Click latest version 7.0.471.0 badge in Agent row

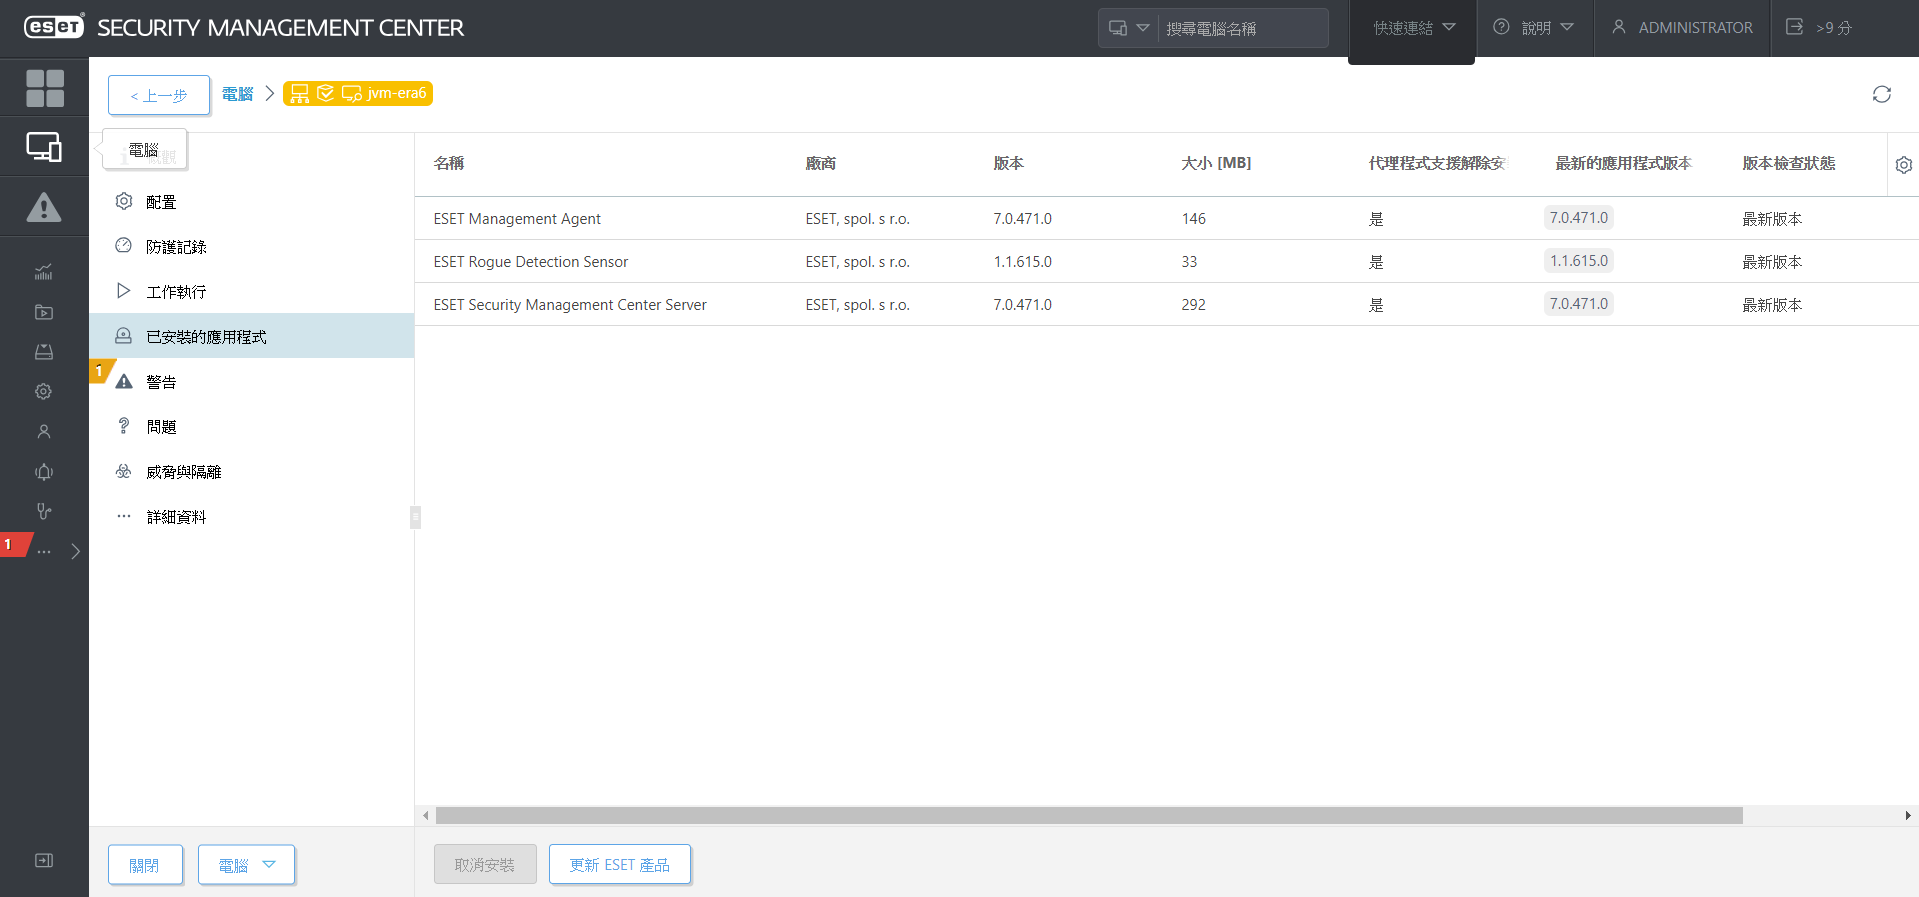[x=1579, y=218]
